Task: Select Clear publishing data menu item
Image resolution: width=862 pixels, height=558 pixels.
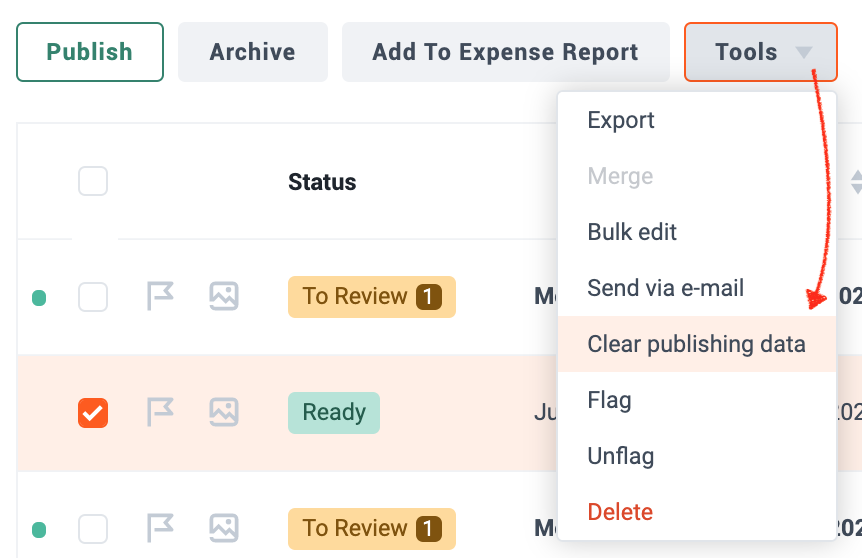Action: tap(697, 344)
